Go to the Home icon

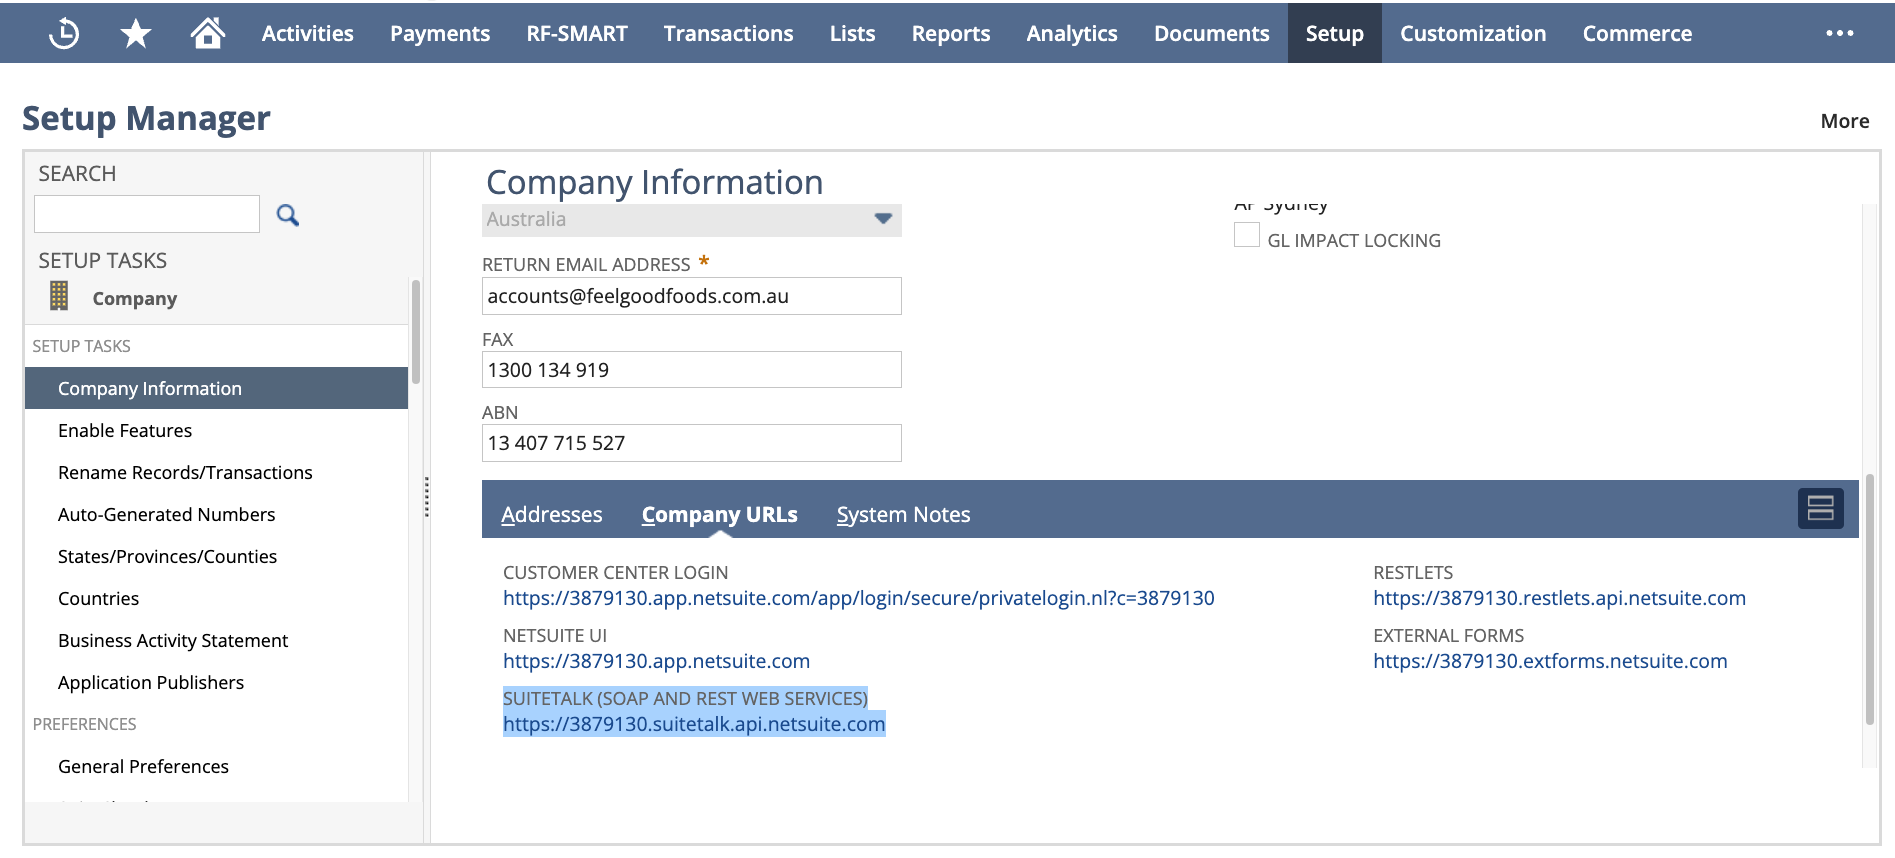(208, 33)
